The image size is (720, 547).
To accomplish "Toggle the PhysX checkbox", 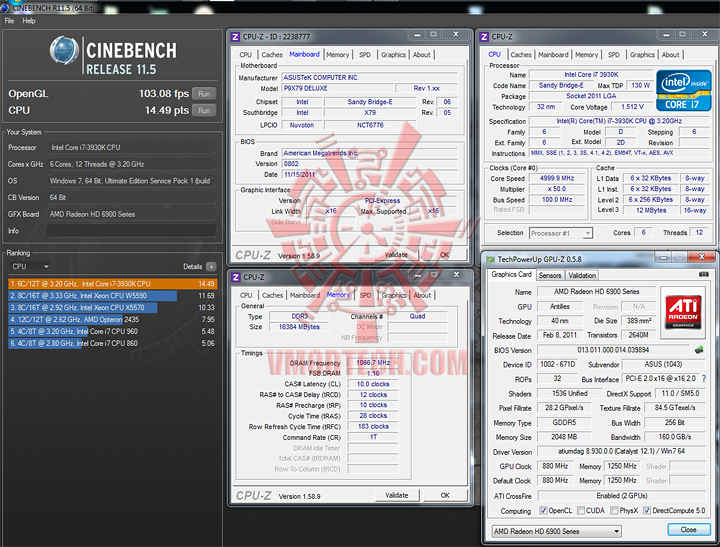I will [614, 510].
